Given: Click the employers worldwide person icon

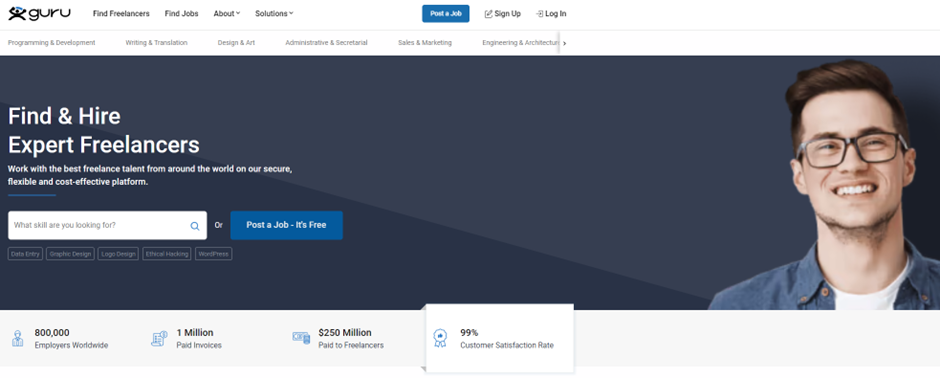Looking at the screenshot, I should pos(18,338).
